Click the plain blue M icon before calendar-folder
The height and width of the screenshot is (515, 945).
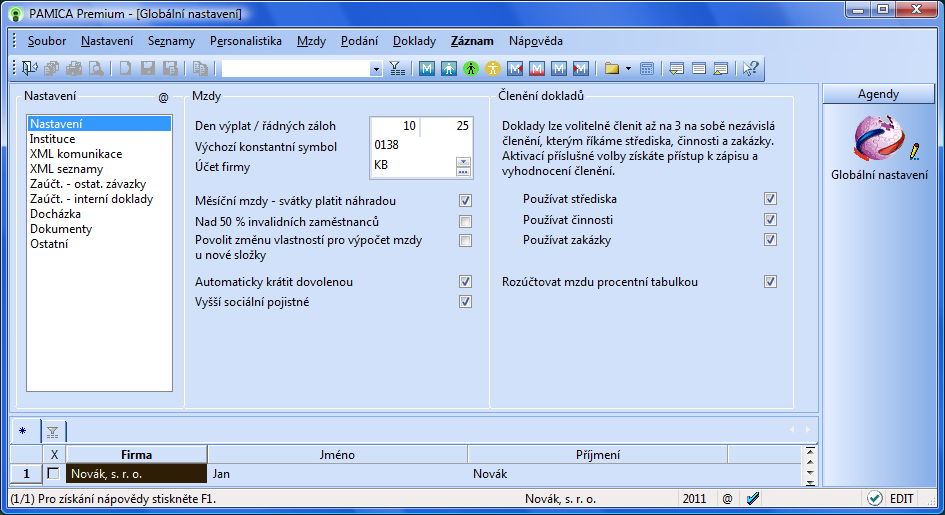coord(559,69)
